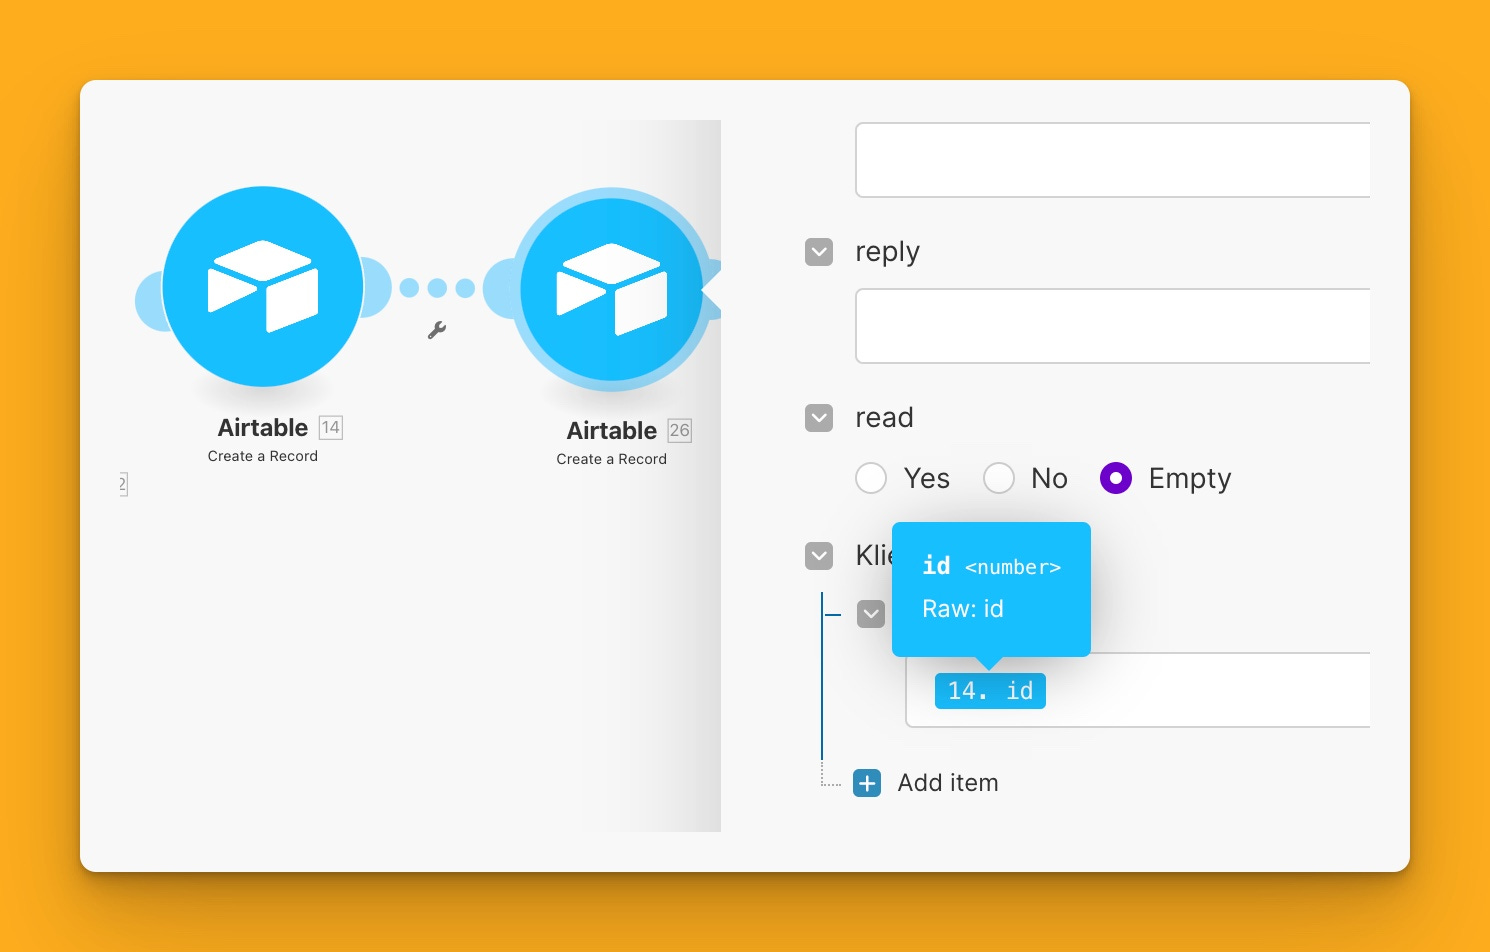
Task: Collapse the nested item chevron
Action: [871, 614]
